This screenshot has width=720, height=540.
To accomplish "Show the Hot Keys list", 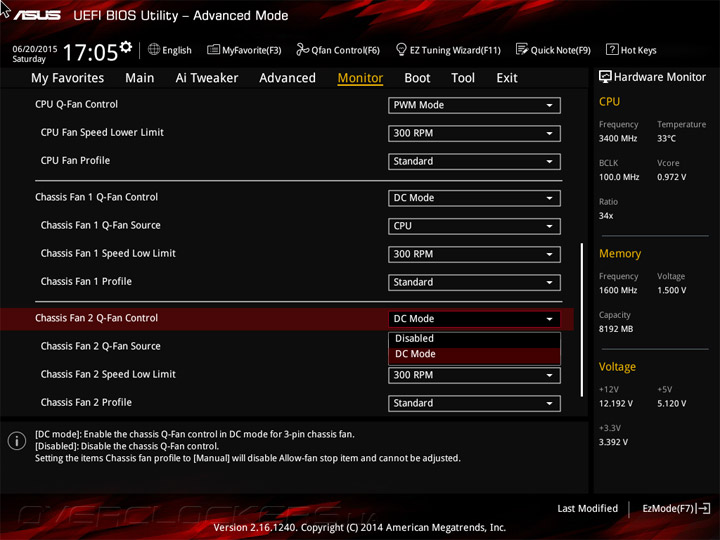I will pos(631,50).
